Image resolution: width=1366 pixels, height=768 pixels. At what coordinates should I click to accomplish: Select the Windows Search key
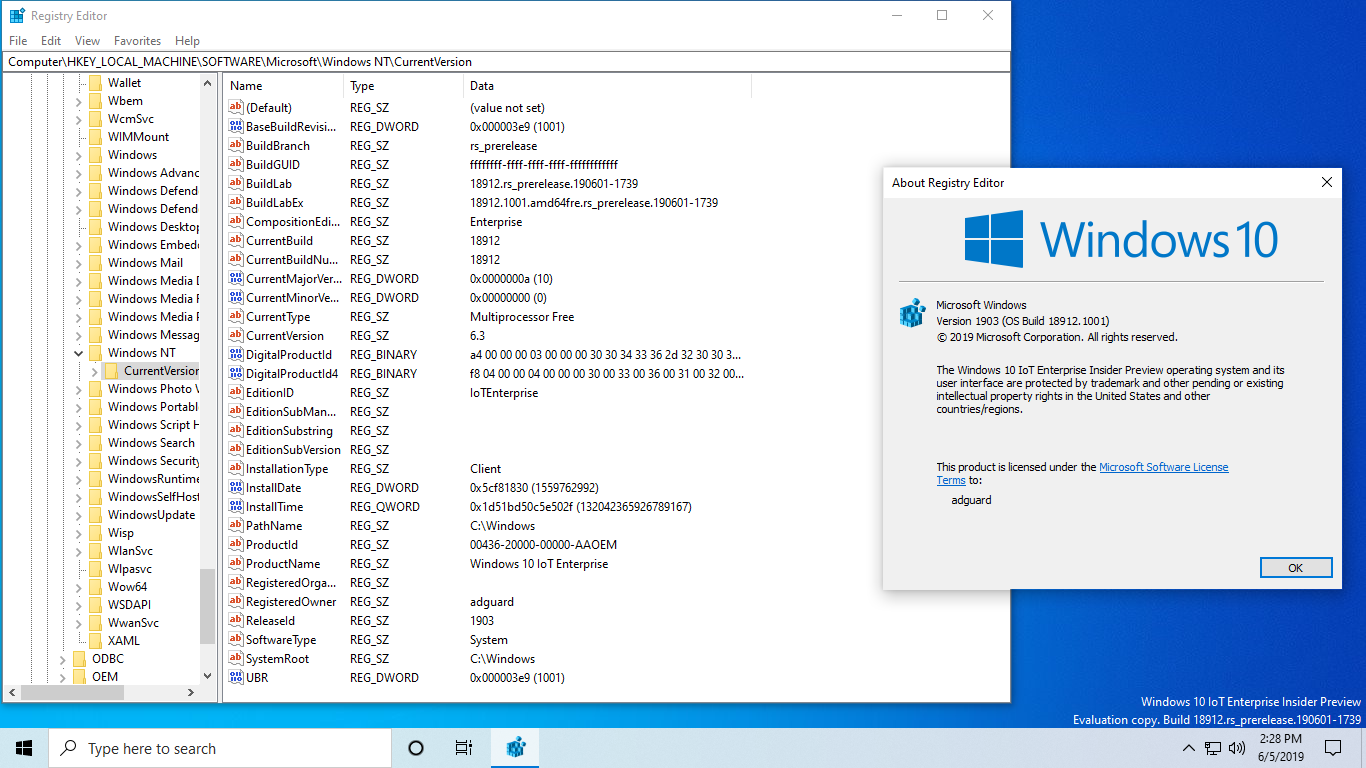pyautogui.click(x=151, y=443)
